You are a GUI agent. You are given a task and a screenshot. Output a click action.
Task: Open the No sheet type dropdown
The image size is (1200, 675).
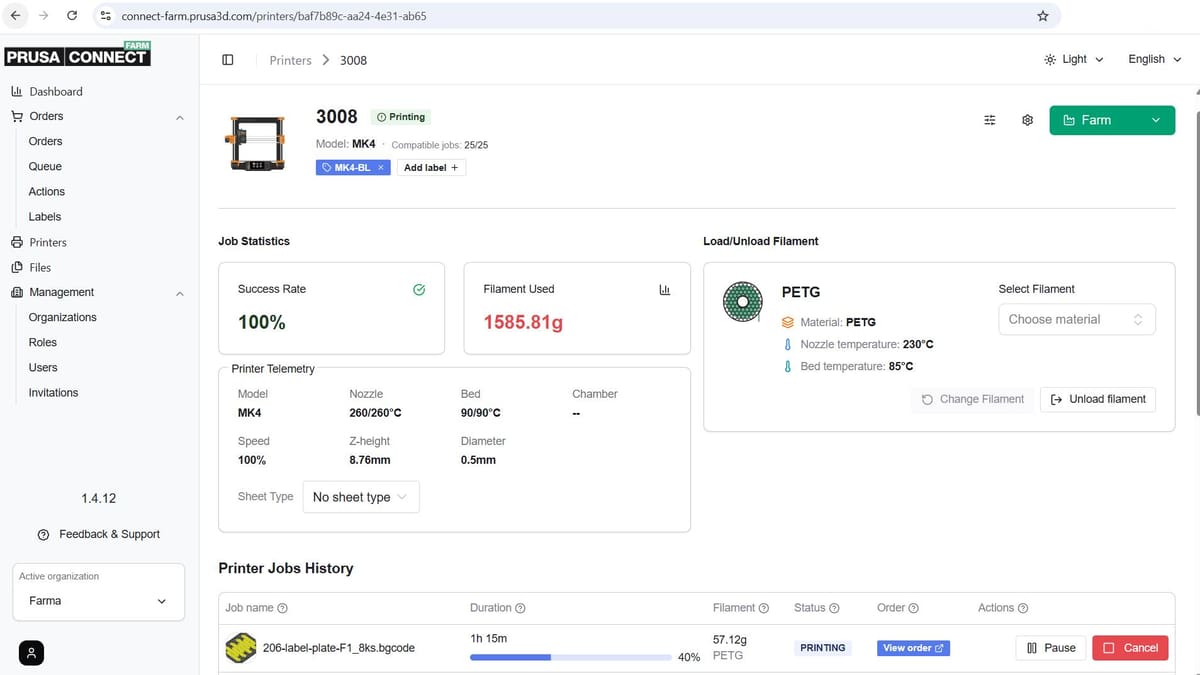361,497
